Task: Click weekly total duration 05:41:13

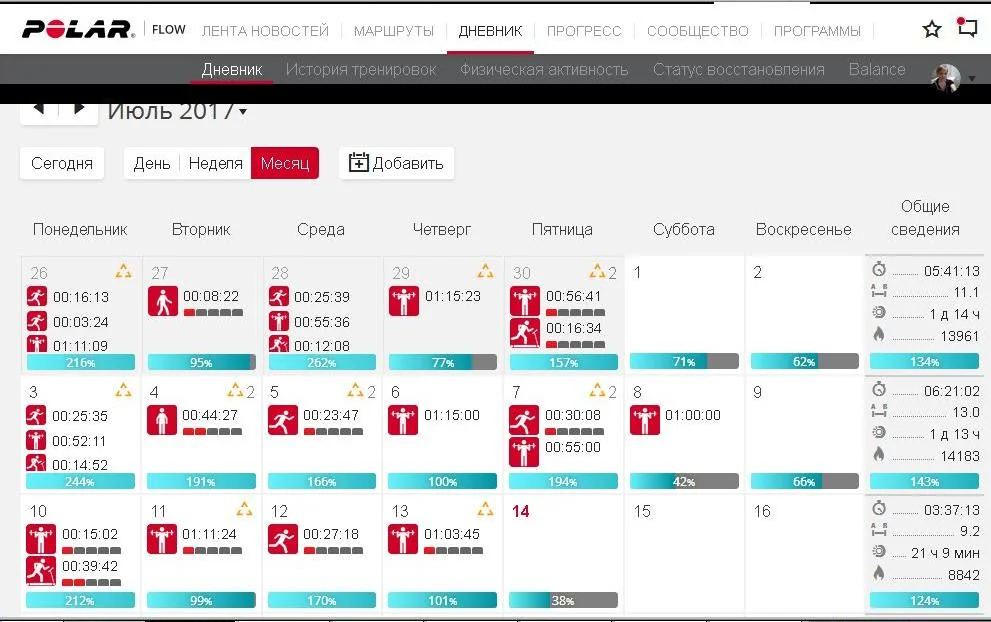Action: (x=952, y=271)
